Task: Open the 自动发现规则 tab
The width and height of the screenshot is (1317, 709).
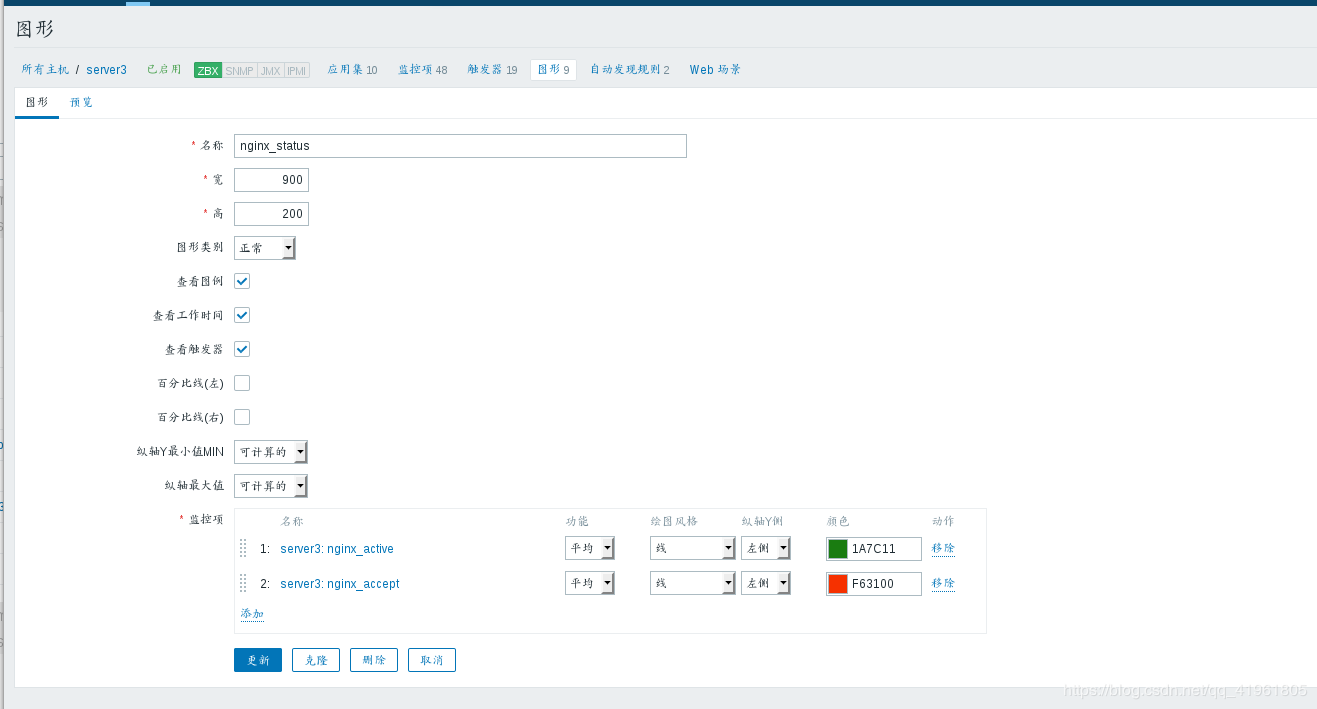Action: click(x=630, y=70)
